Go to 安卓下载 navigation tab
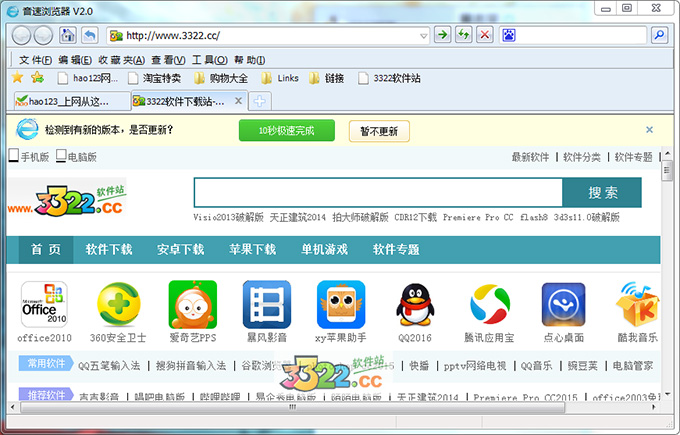Screen dimensions: 680x435 point(180,249)
